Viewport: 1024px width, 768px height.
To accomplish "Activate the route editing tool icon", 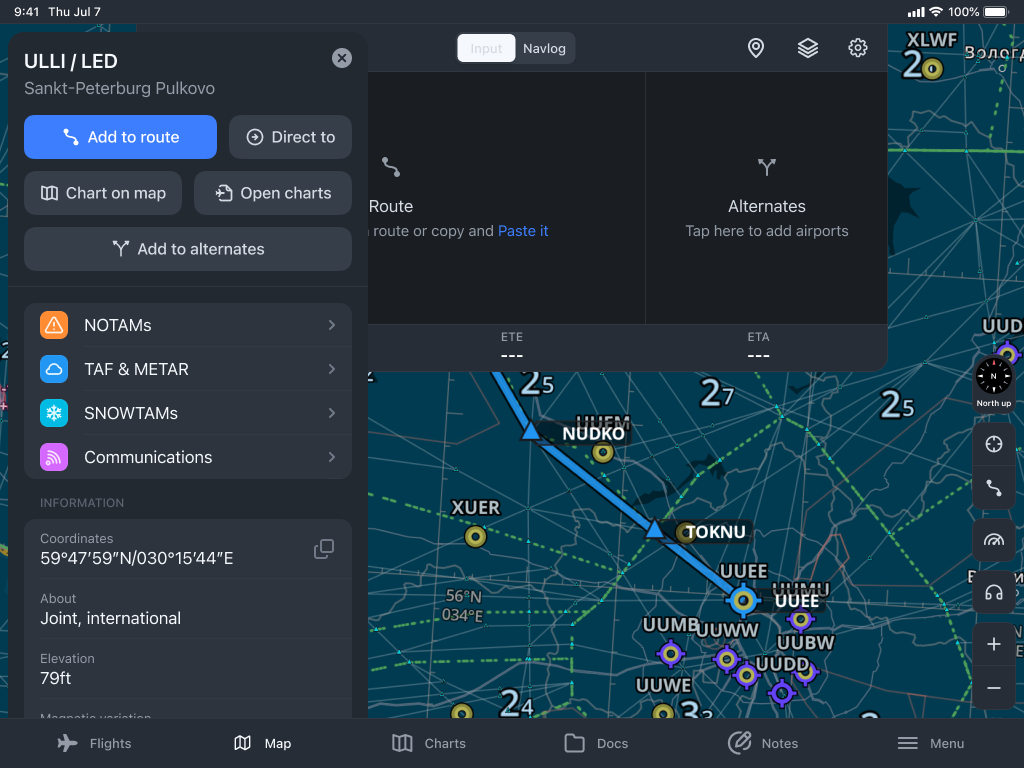I will tap(993, 488).
